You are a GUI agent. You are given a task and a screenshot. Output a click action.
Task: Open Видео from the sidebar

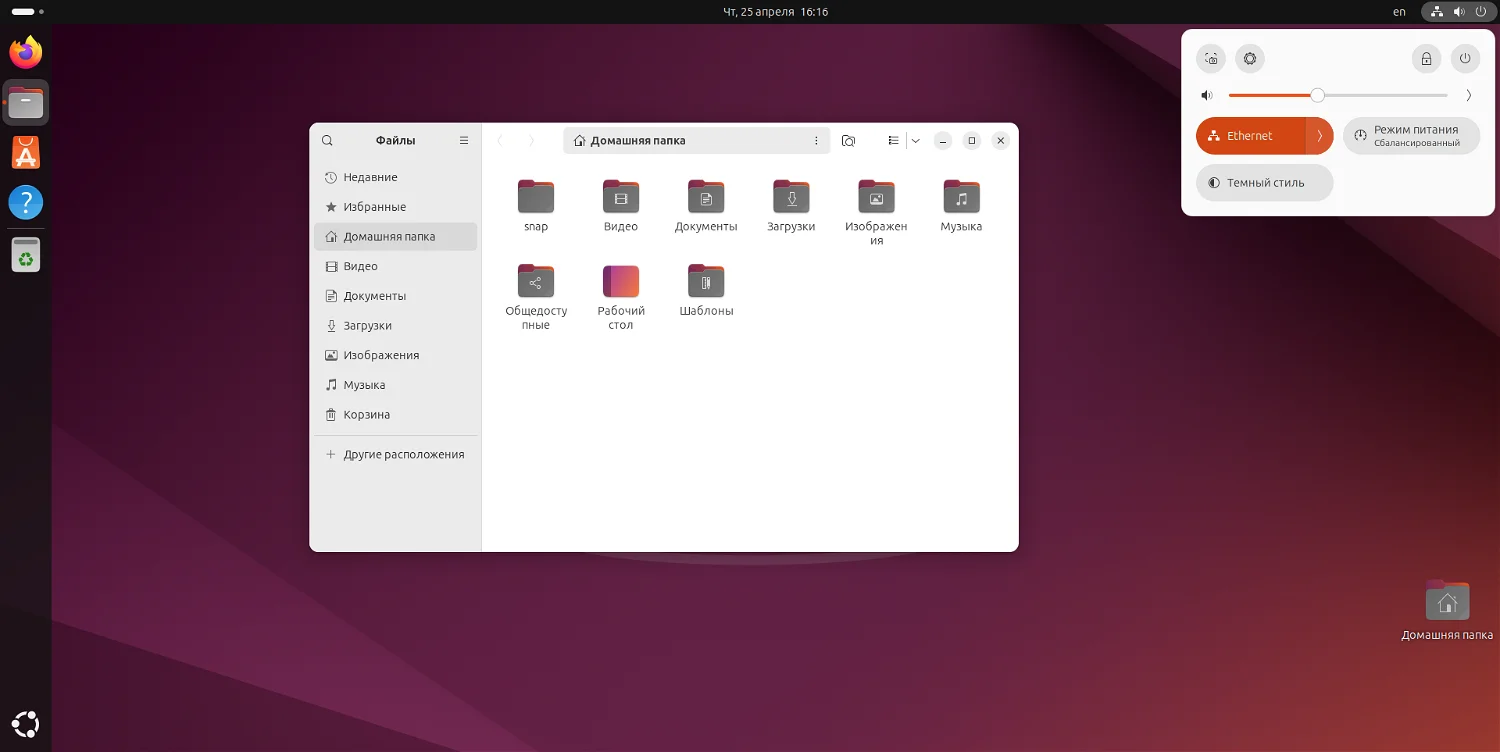click(x=396, y=266)
